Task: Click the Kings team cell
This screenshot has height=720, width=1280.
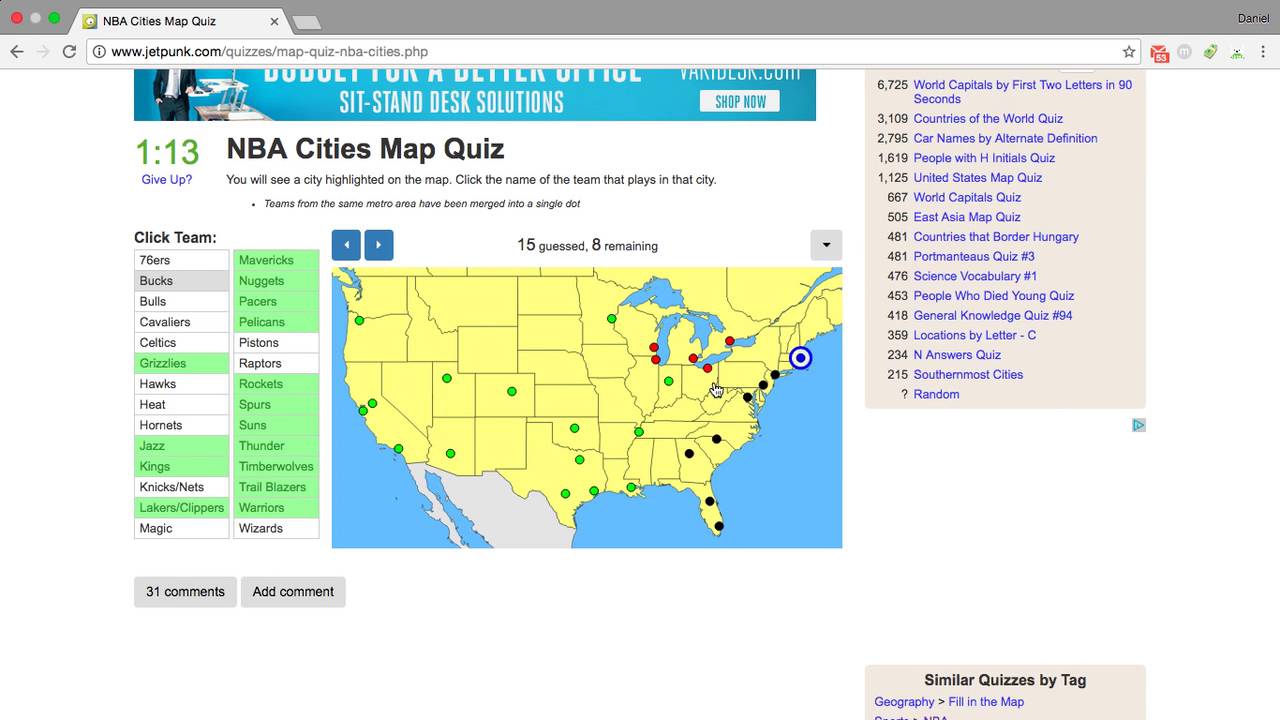Action: [182, 467]
